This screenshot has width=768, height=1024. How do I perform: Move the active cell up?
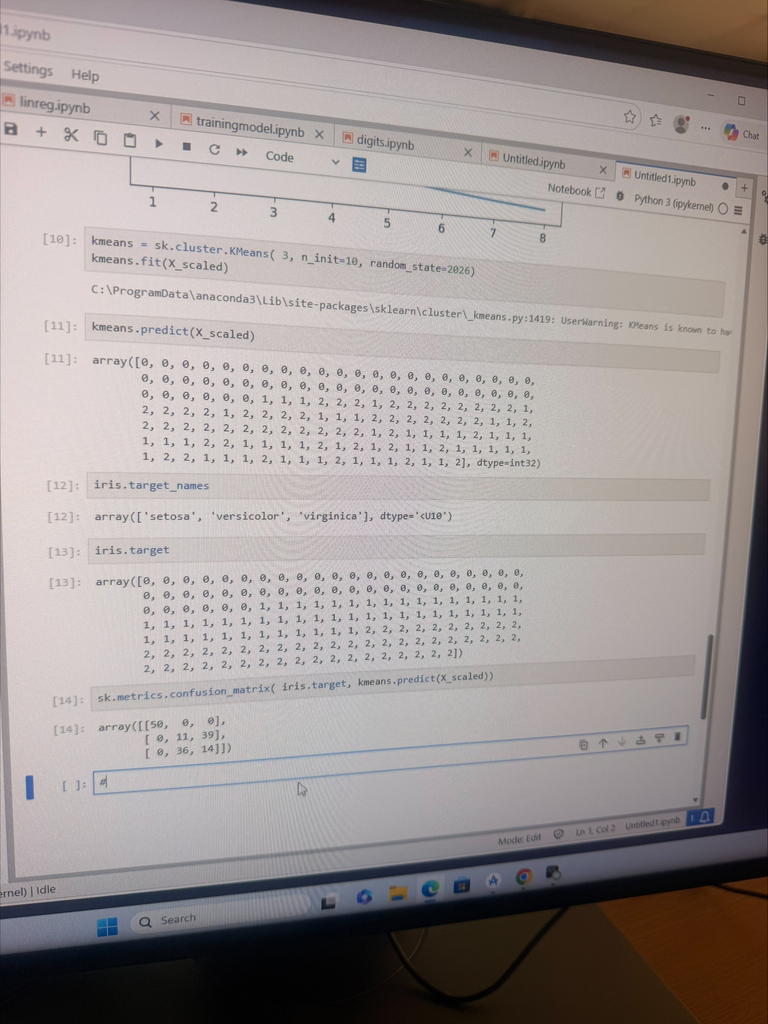[x=603, y=743]
